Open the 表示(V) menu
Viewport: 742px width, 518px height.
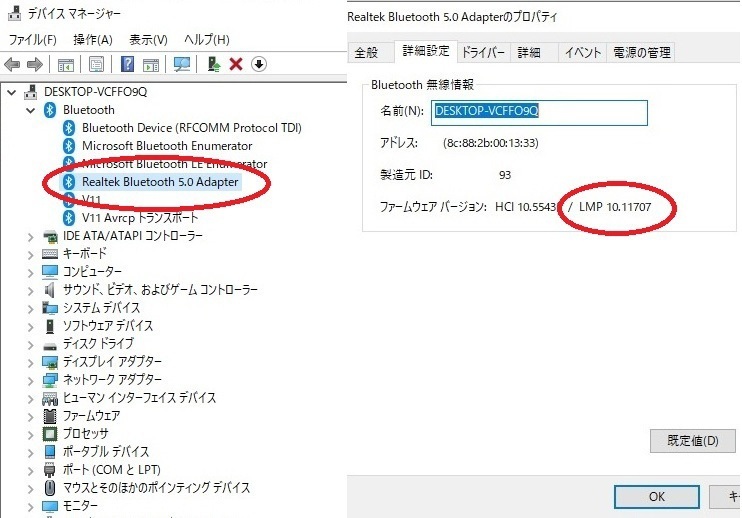[148, 39]
